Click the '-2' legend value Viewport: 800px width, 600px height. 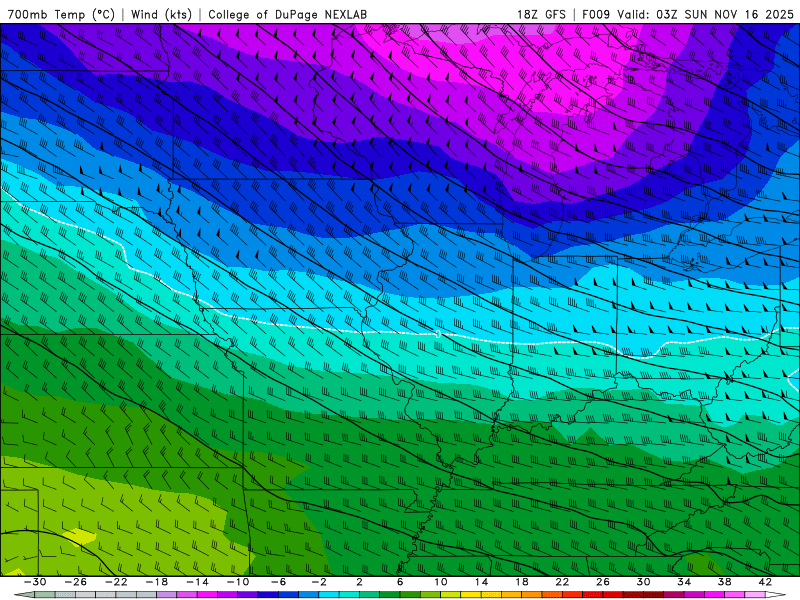319,582
